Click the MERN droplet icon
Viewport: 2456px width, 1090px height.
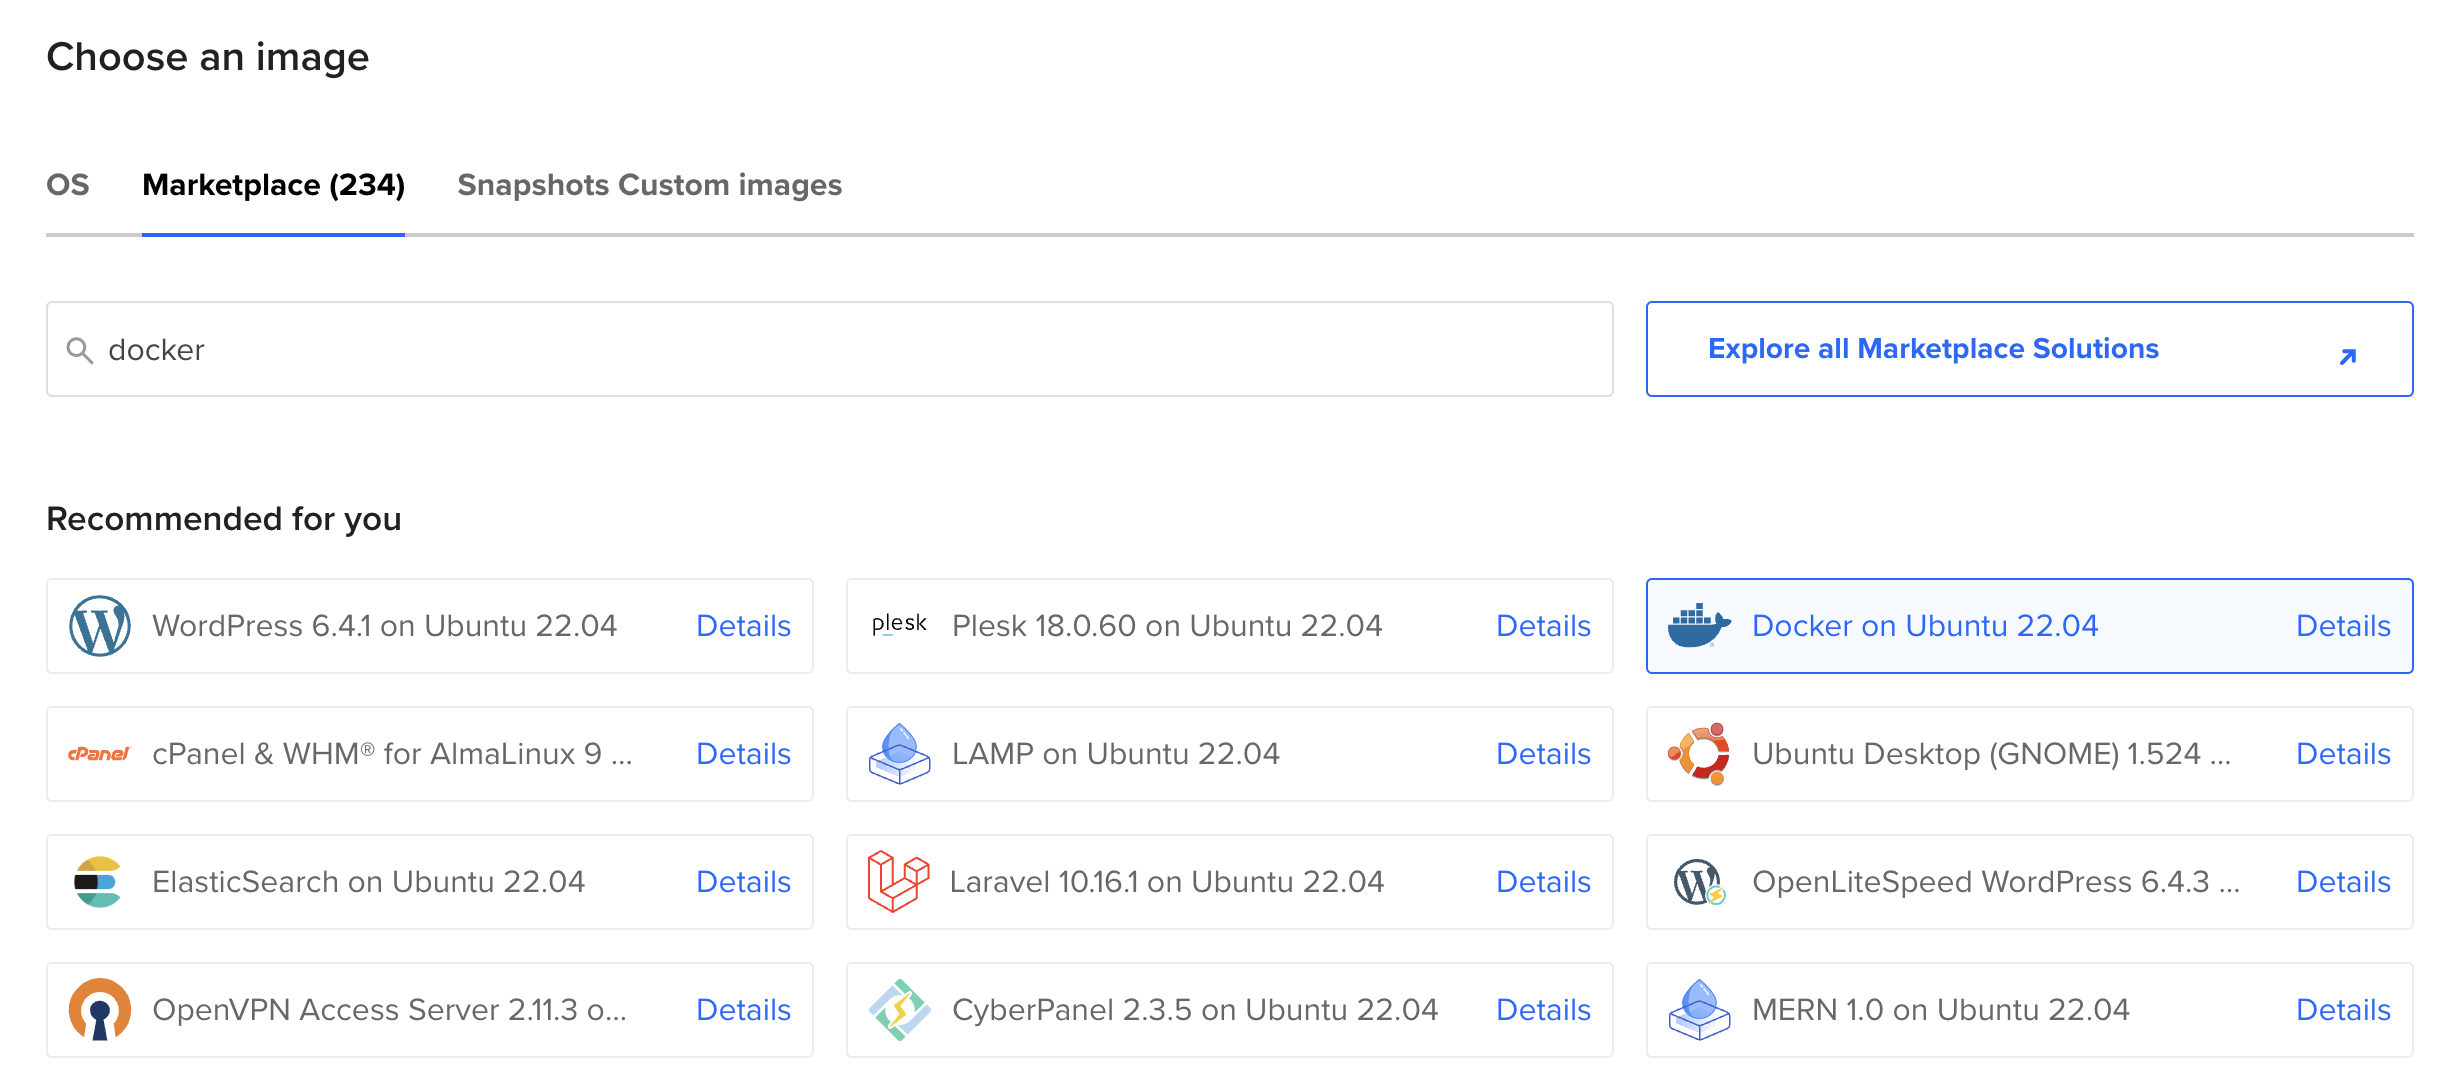[x=1699, y=1010]
